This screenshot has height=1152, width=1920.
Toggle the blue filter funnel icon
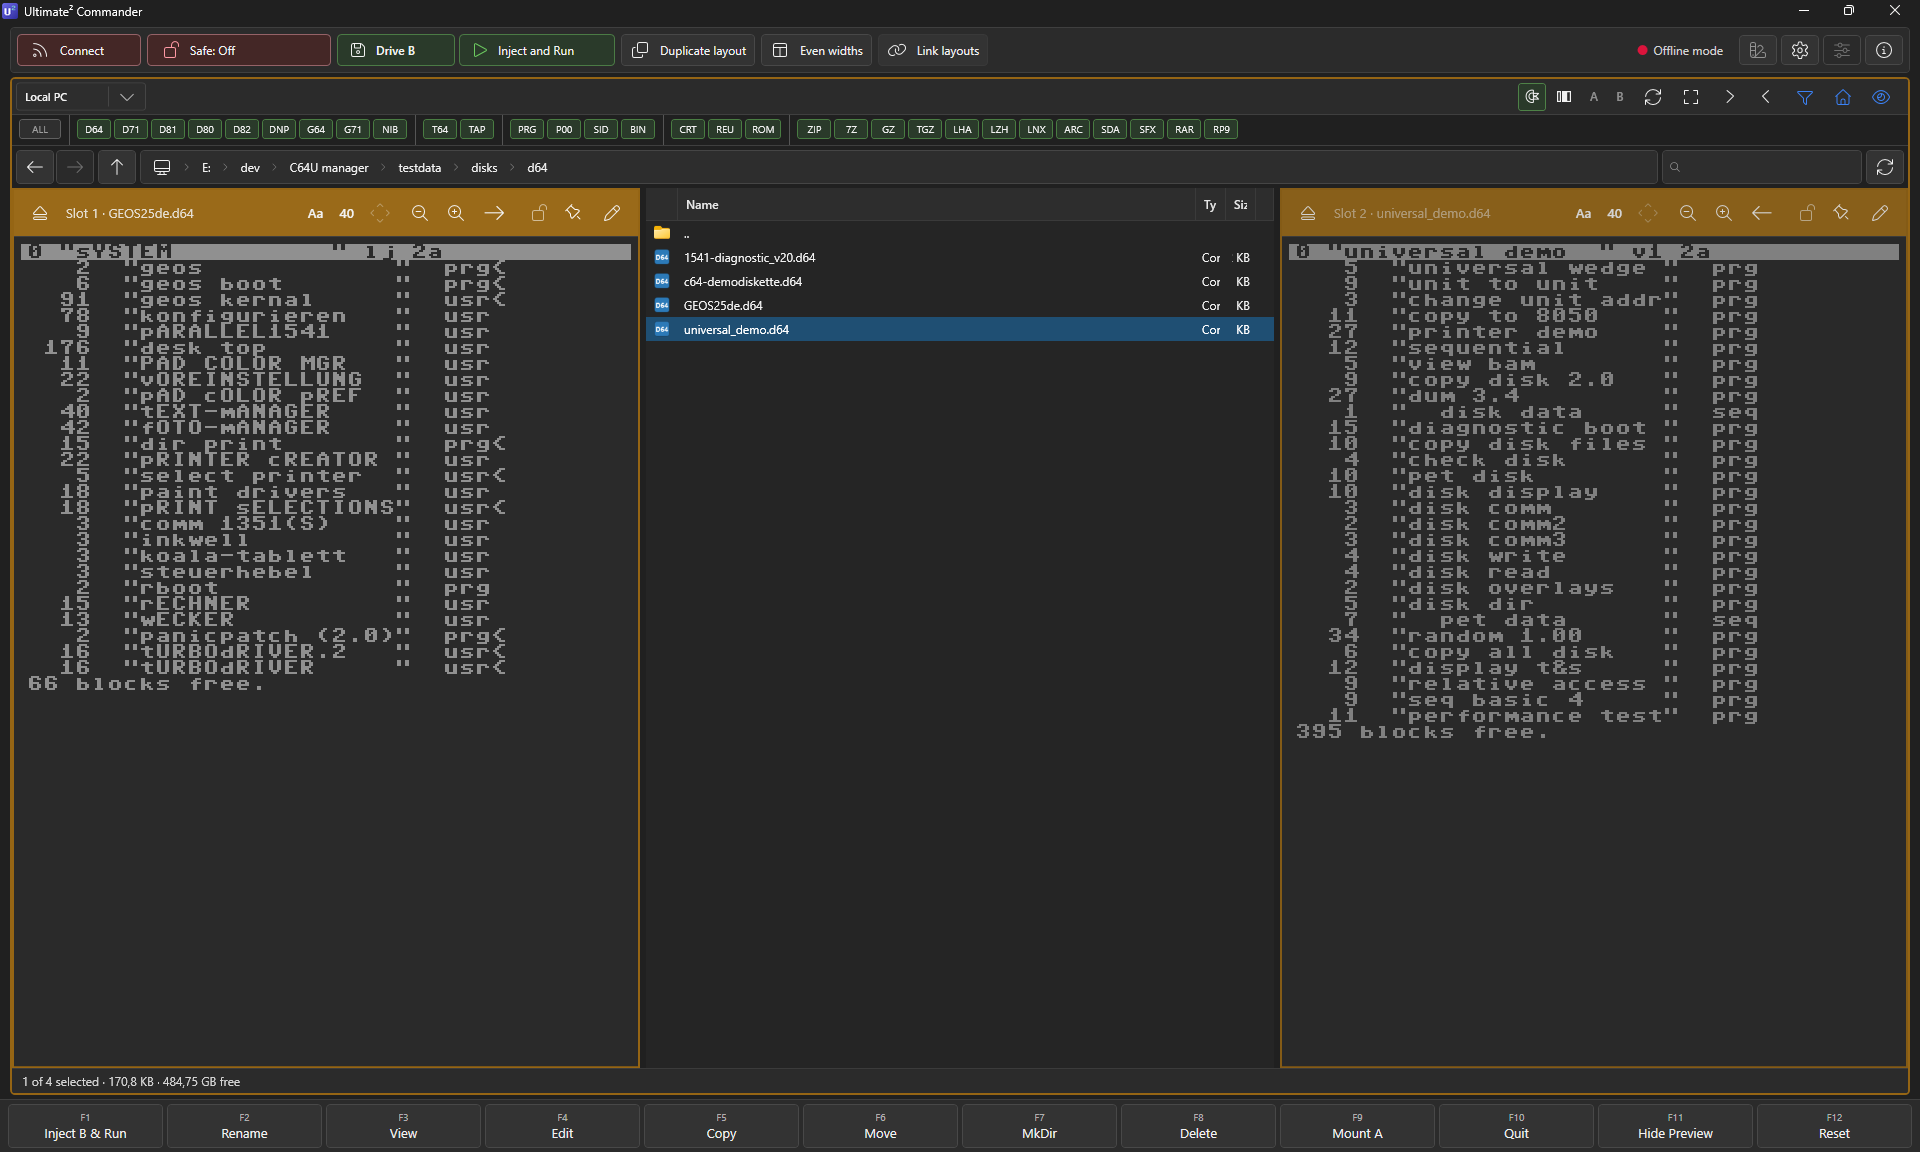[1805, 97]
